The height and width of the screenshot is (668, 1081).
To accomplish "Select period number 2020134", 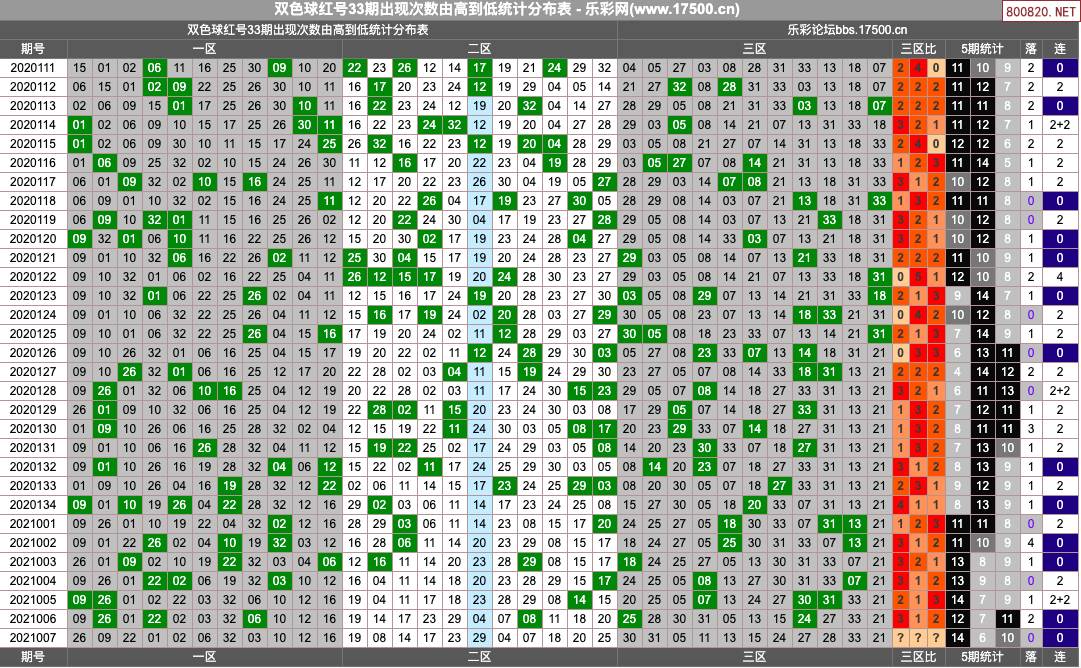I will 33,505.
